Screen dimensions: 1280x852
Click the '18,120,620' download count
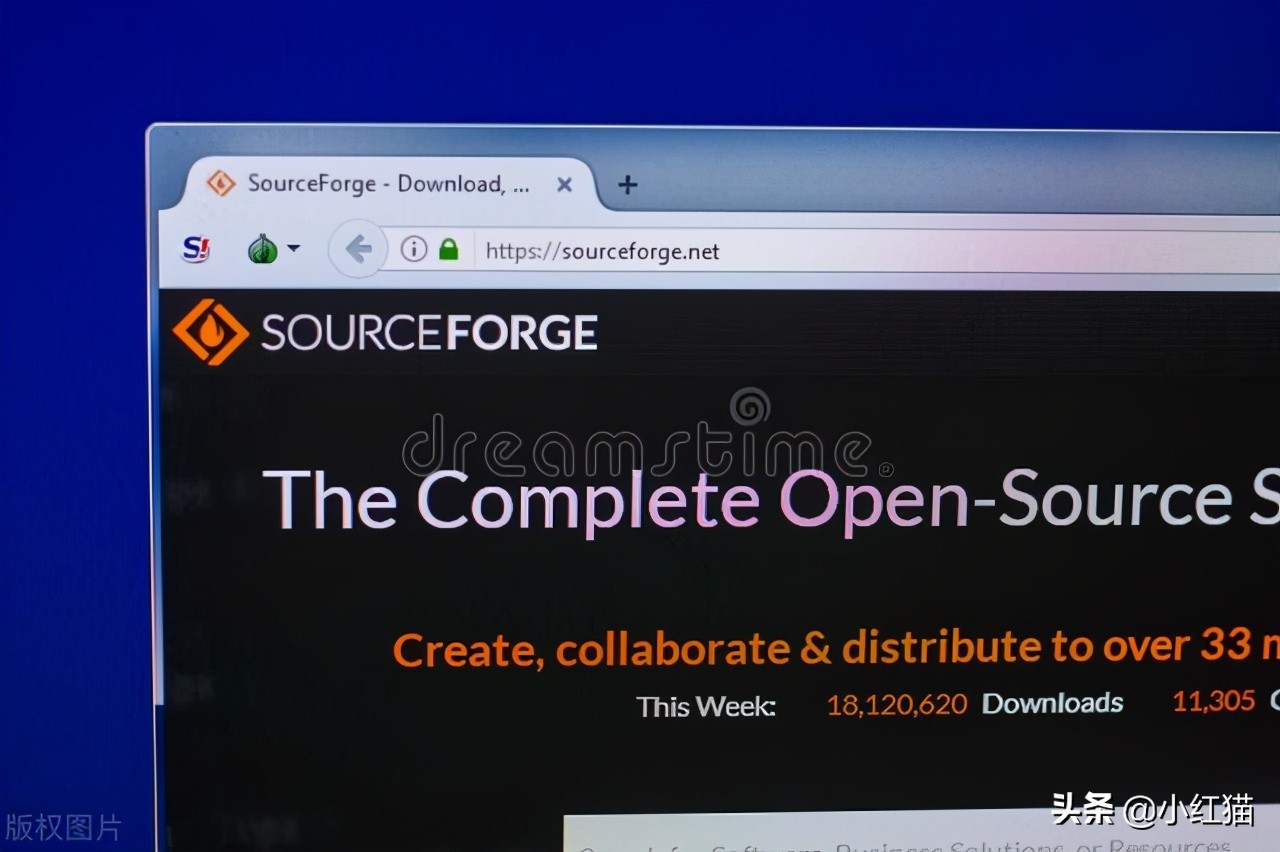pyautogui.click(x=897, y=704)
